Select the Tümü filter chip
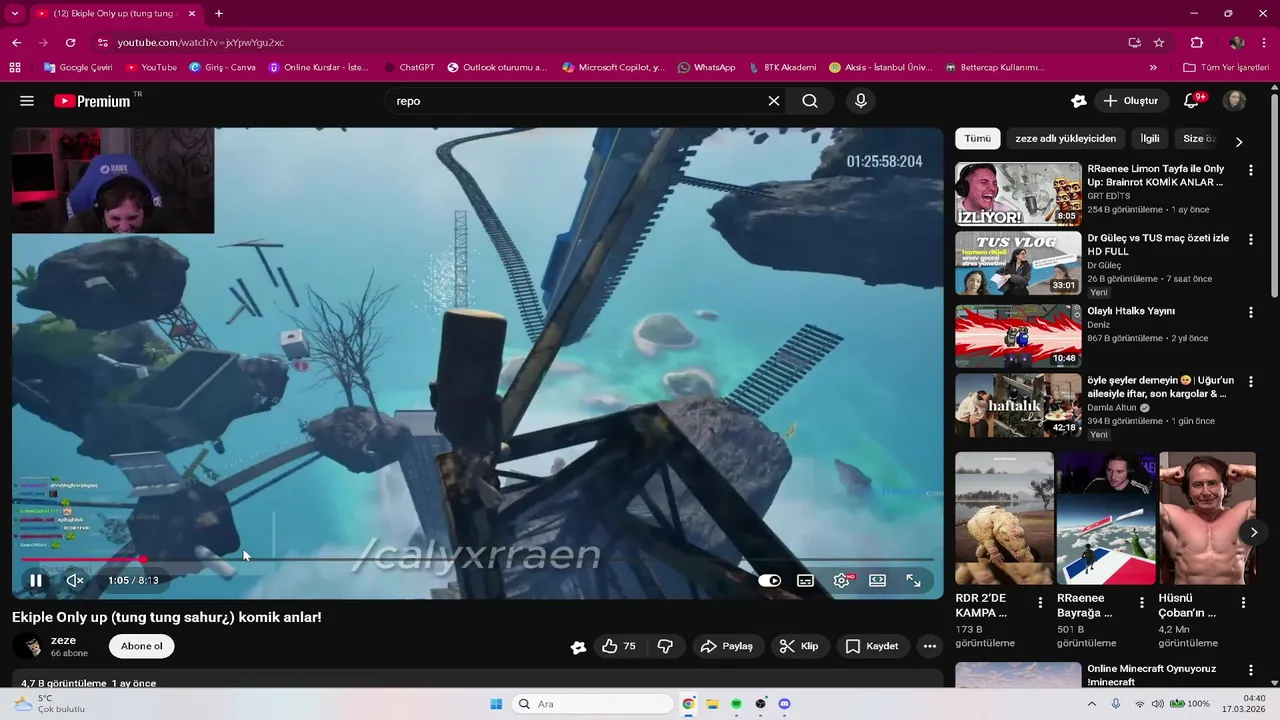Viewport: 1280px width, 720px height. click(x=977, y=139)
